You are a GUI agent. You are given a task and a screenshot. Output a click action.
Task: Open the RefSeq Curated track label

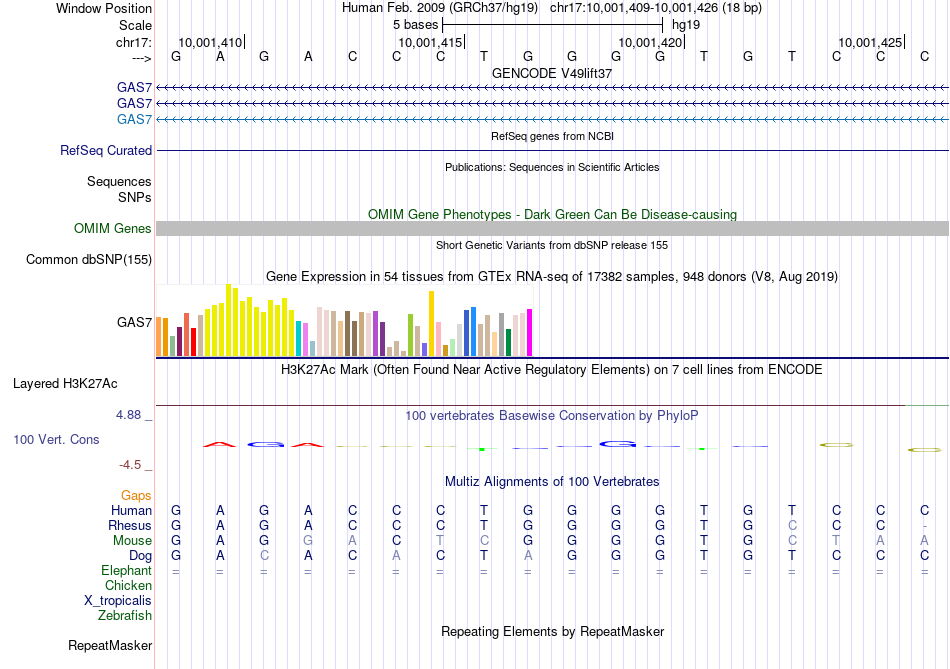106,150
